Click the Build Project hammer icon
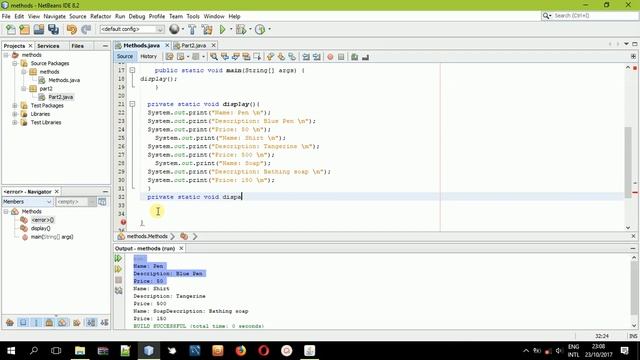Screen dimensions: 640x360 point(192,29)
